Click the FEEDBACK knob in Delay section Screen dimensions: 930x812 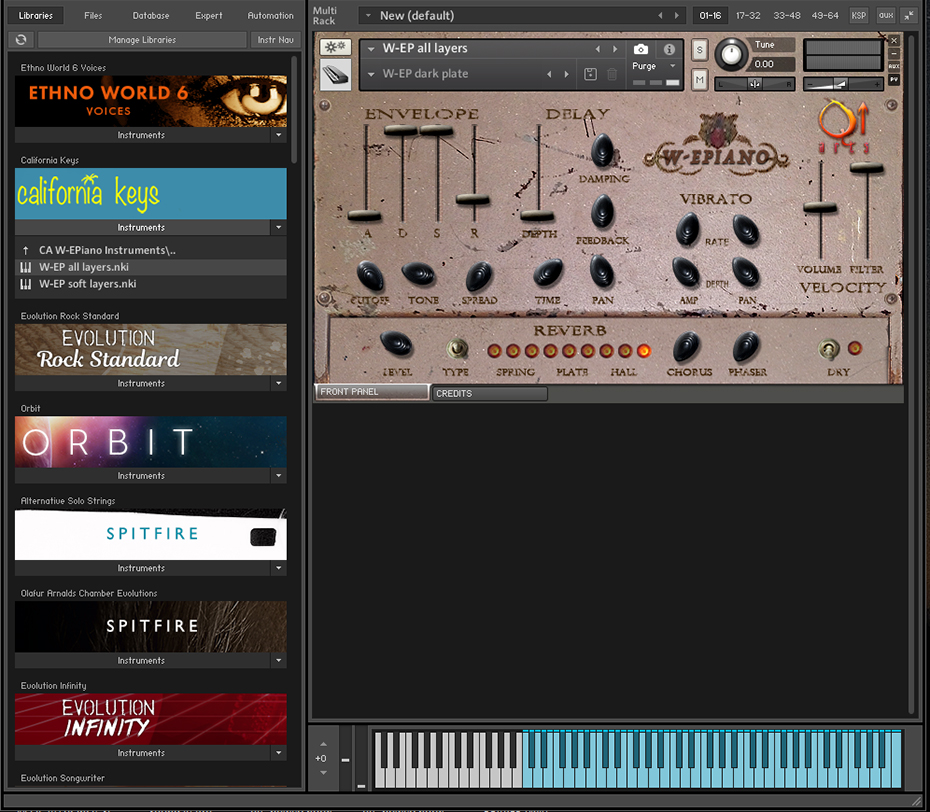(x=603, y=212)
